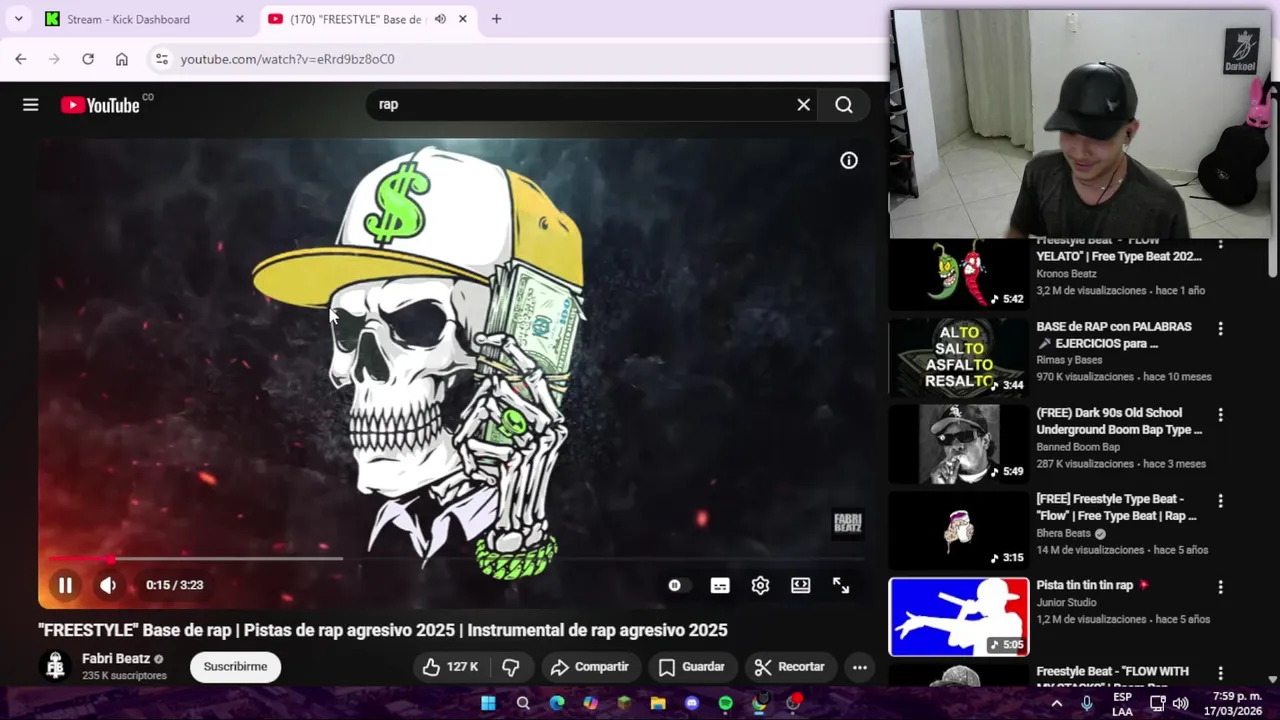The height and width of the screenshot is (720, 1280).
Task: Save video with Guardar button
Action: (x=692, y=667)
